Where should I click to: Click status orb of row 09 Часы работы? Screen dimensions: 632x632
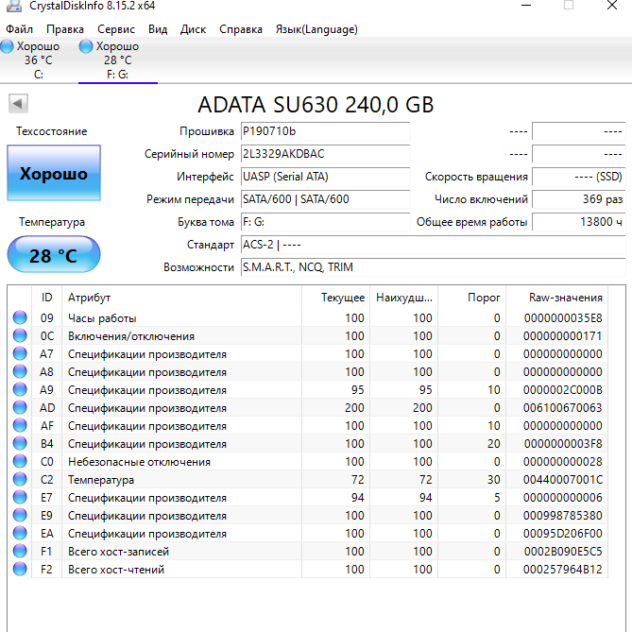20,318
